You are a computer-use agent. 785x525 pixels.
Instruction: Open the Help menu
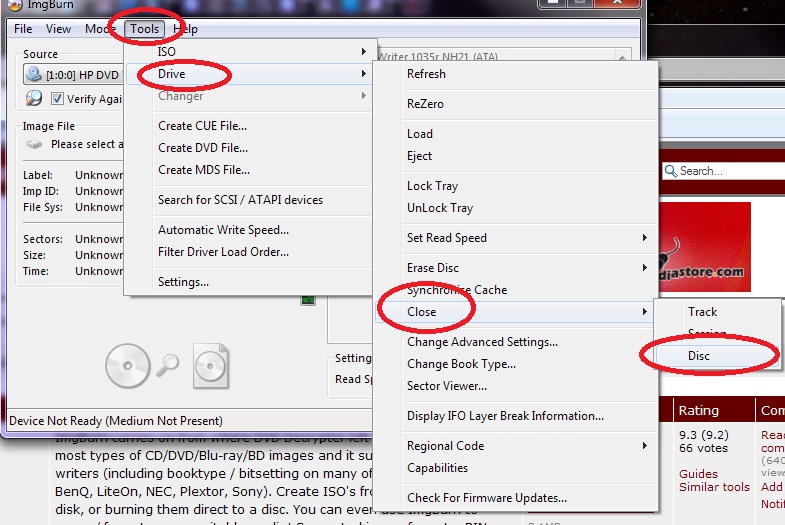[186, 29]
